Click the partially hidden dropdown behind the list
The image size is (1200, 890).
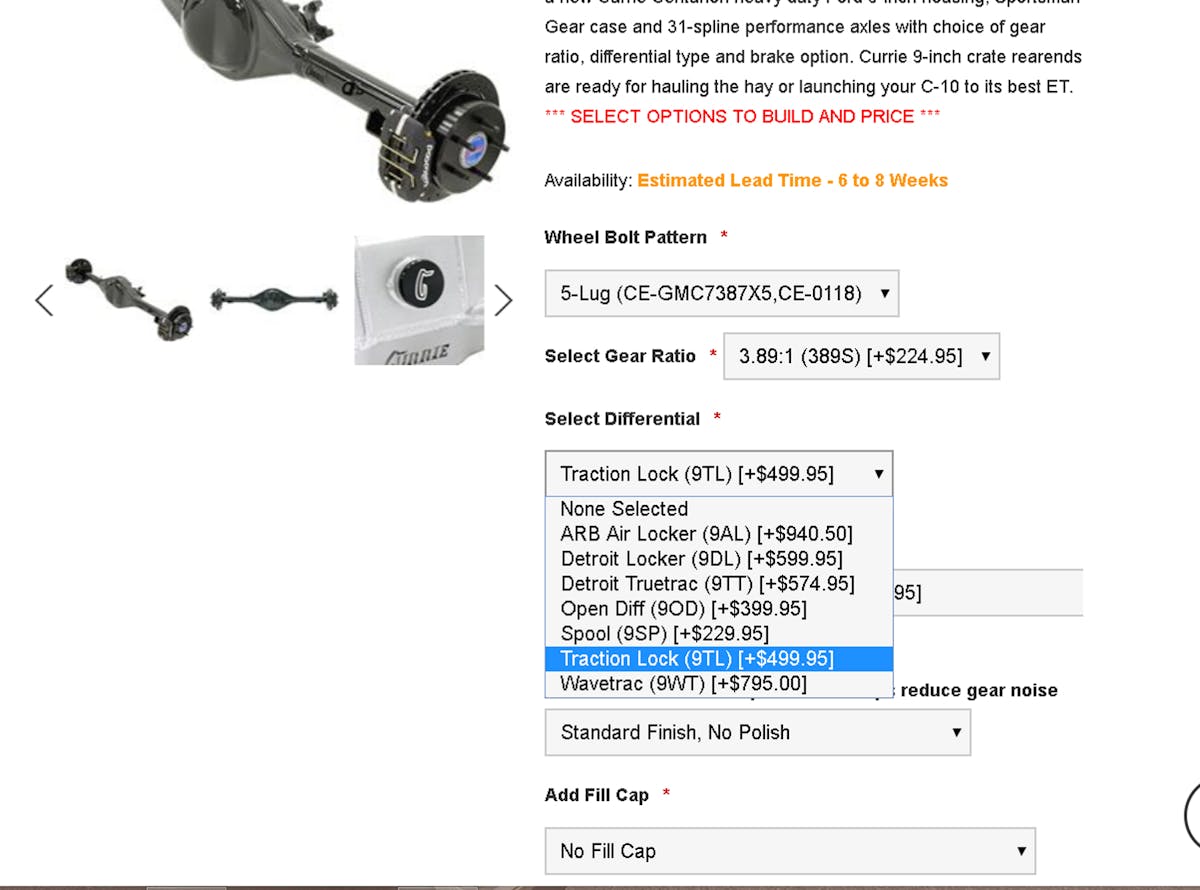pyautogui.click(x=987, y=593)
